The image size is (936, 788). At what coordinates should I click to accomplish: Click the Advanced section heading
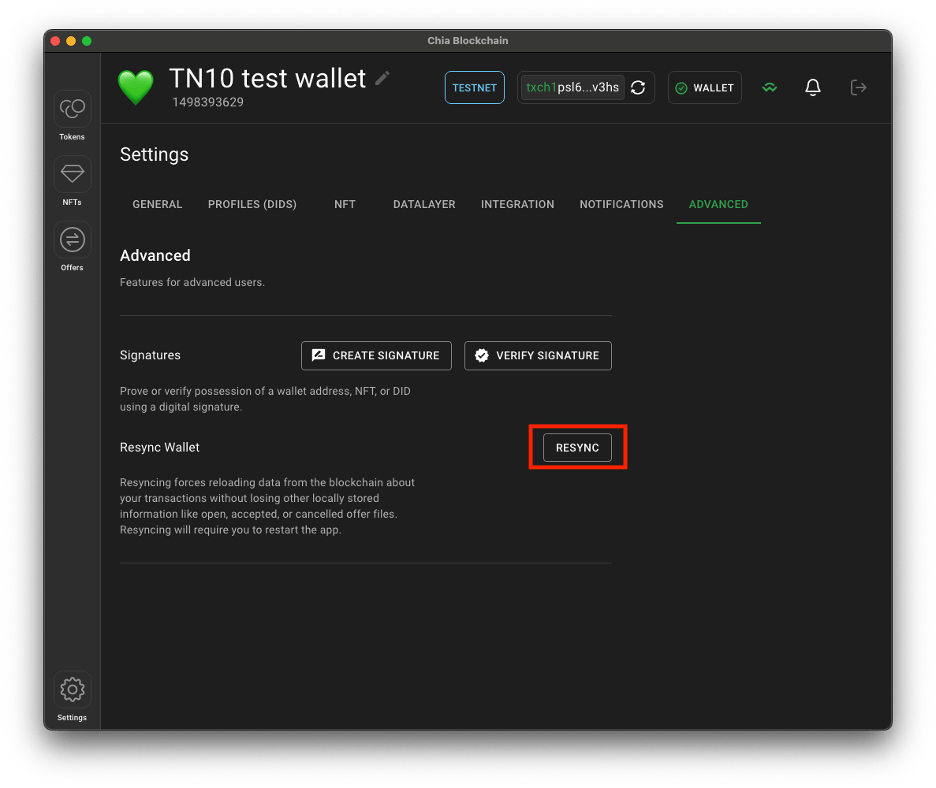click(155, 256)
